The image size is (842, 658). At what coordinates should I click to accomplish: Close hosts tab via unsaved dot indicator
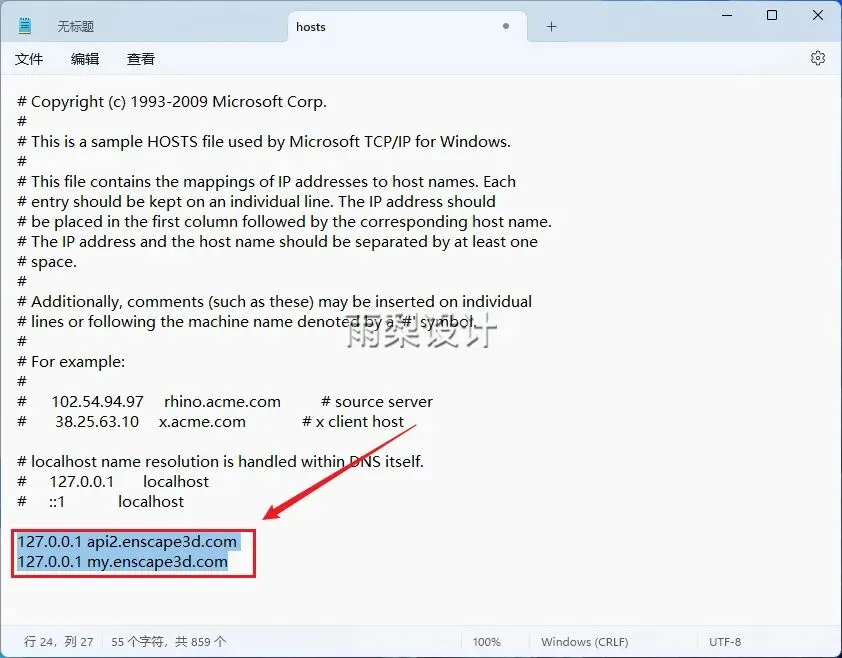505,26
